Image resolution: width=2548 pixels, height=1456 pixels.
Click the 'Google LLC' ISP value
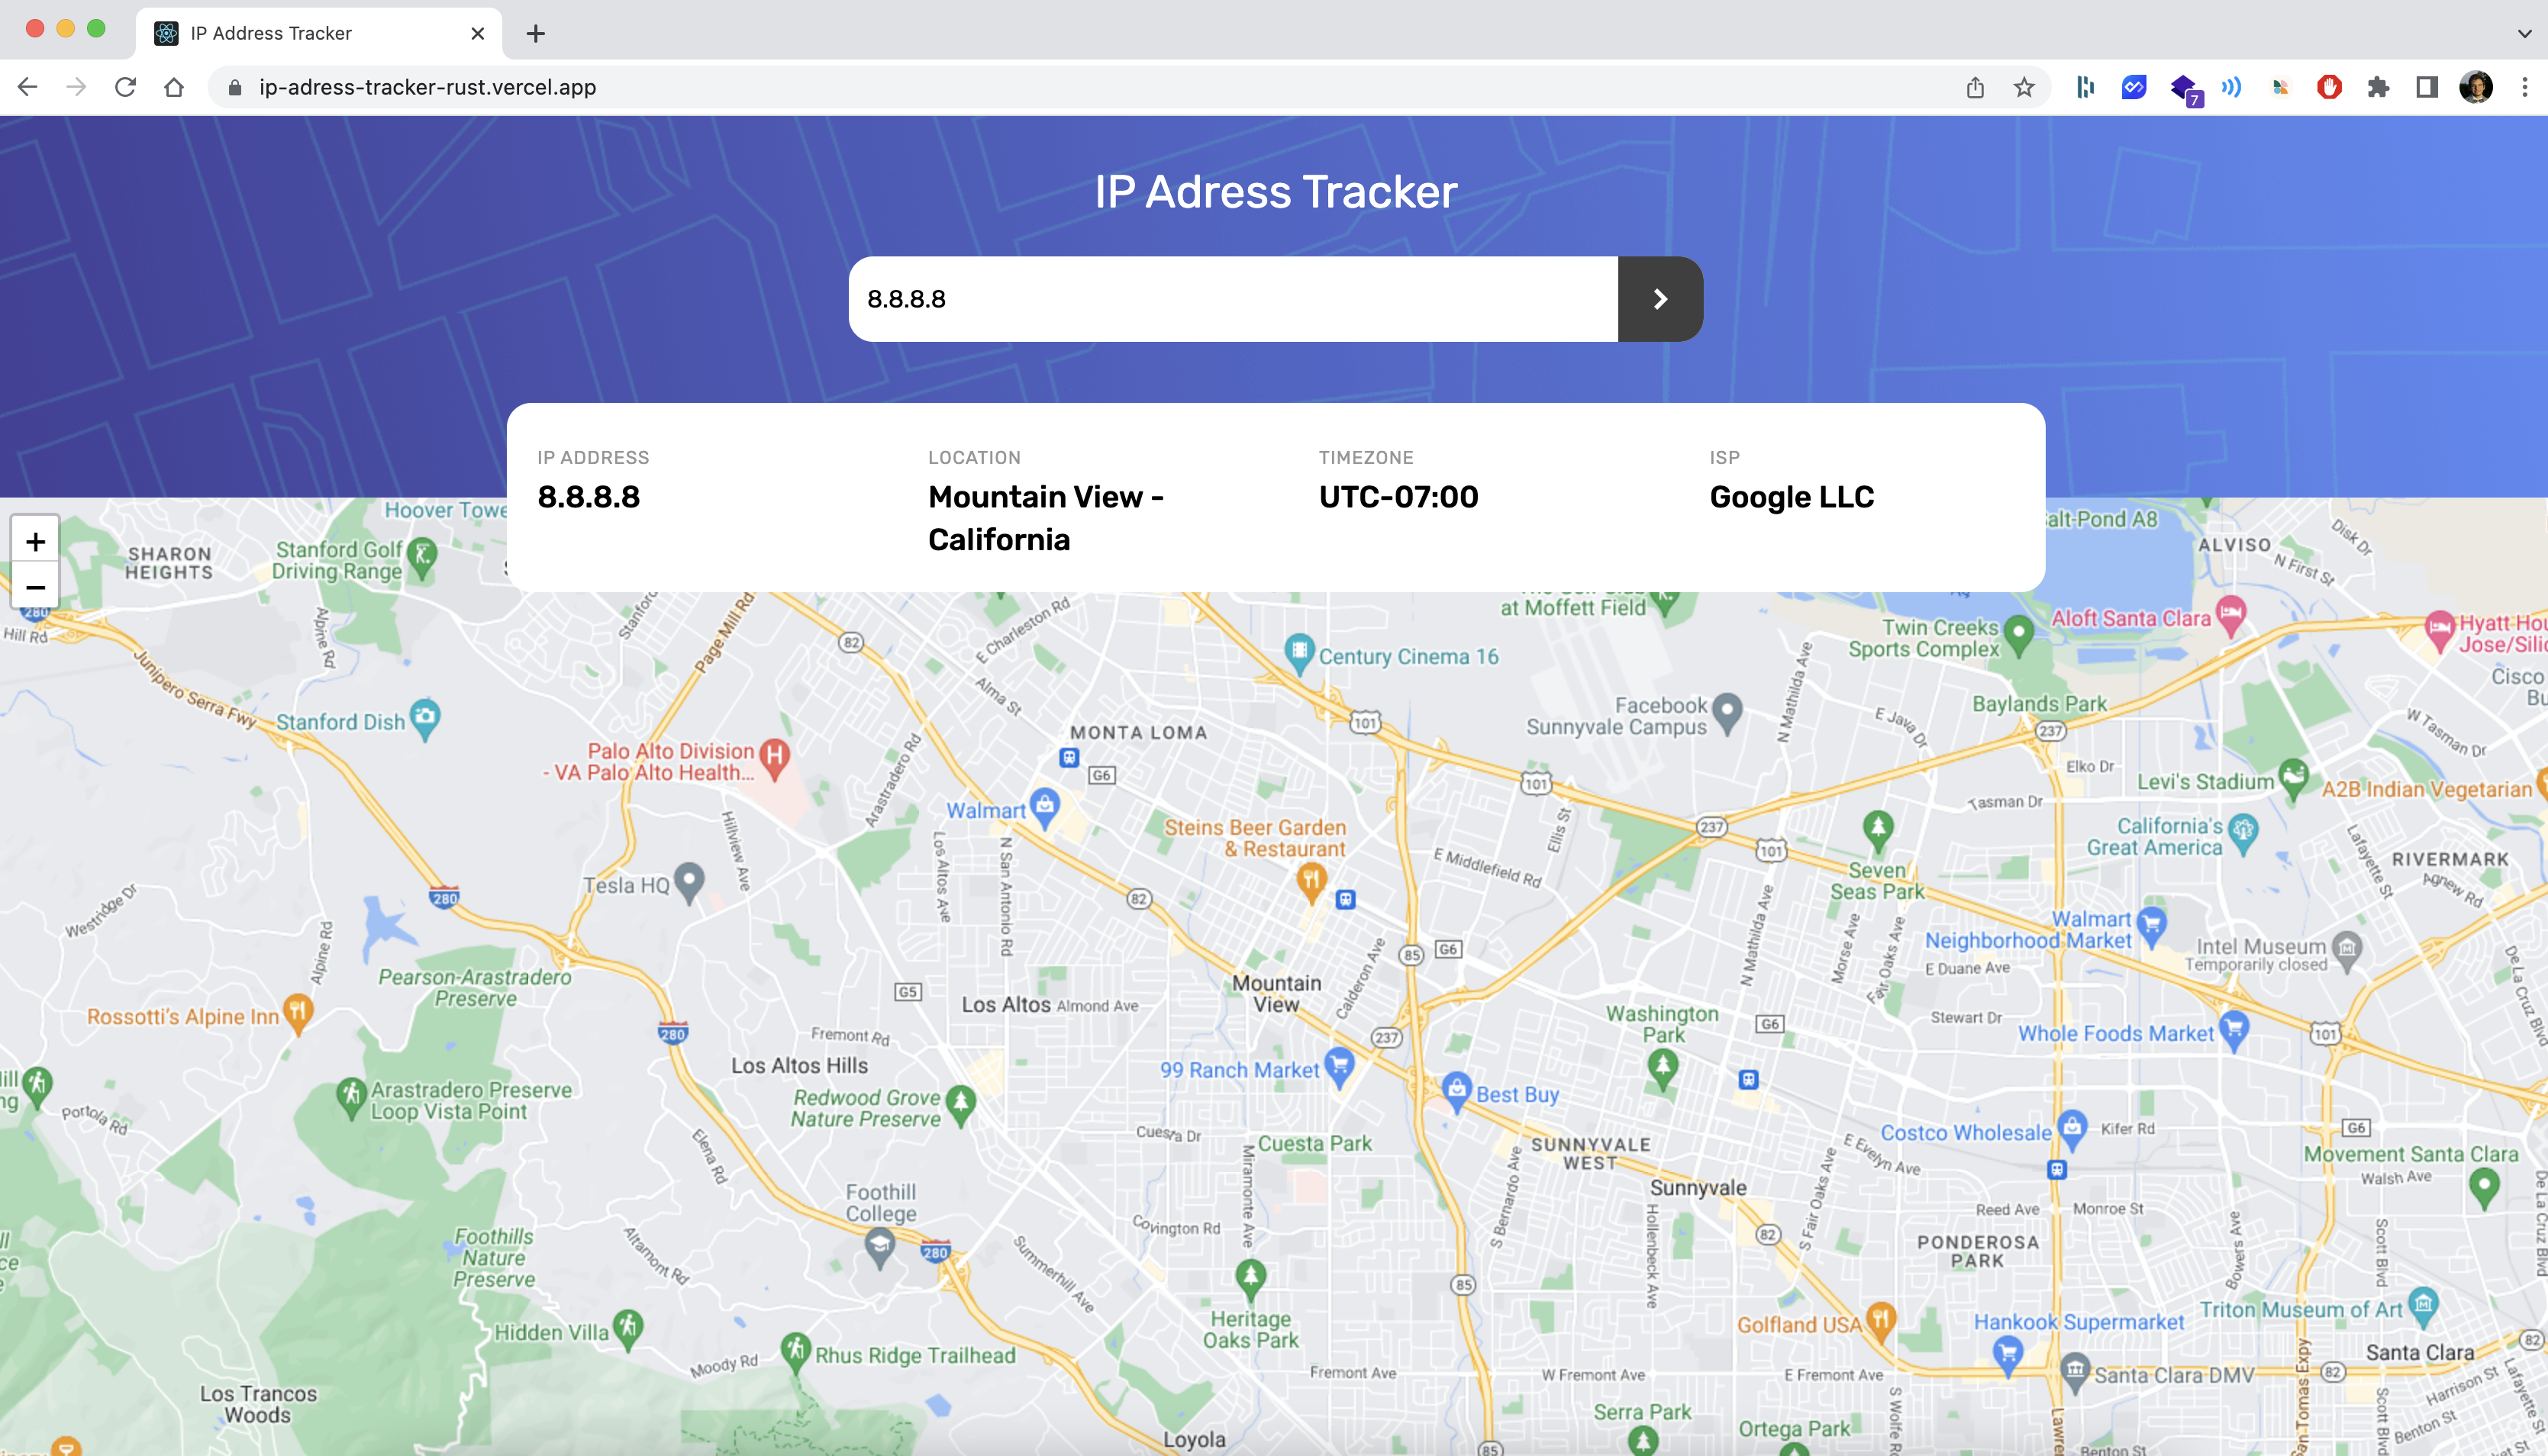point(1791,497)
